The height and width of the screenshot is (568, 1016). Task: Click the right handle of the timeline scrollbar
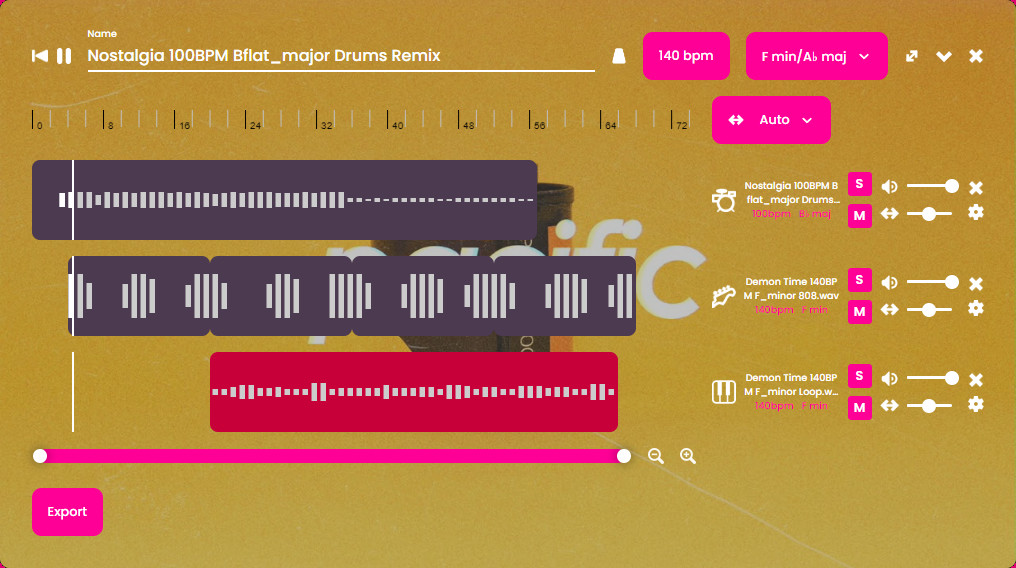click(624, 456)
